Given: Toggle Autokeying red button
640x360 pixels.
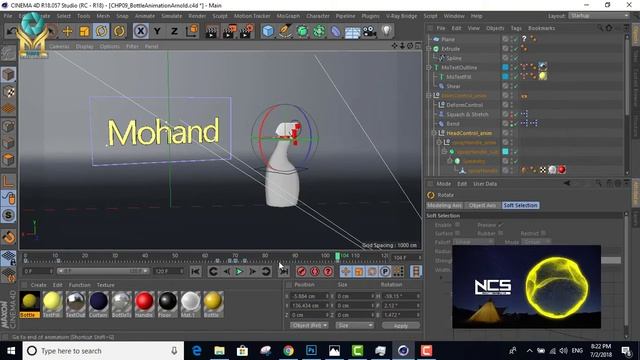Looking at the screenshot, I should pyautogui.click(x=315, y=271).
